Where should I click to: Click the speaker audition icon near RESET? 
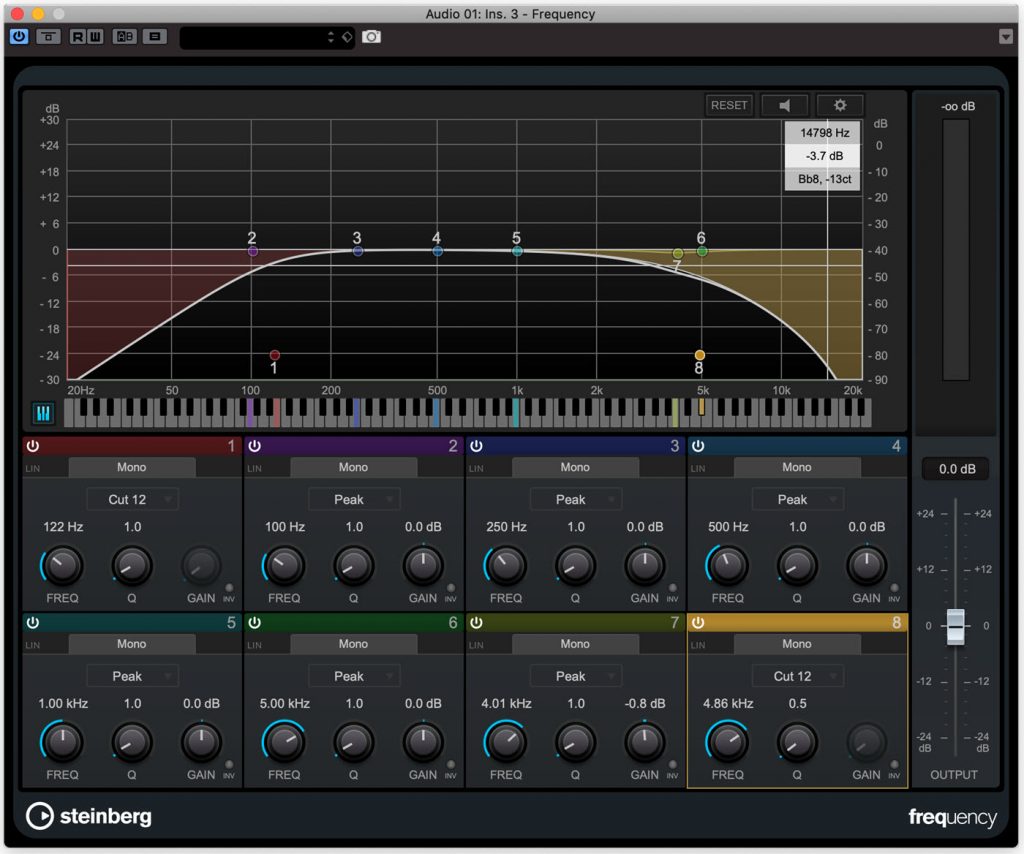pyautogui.click(x=785, y=104)
